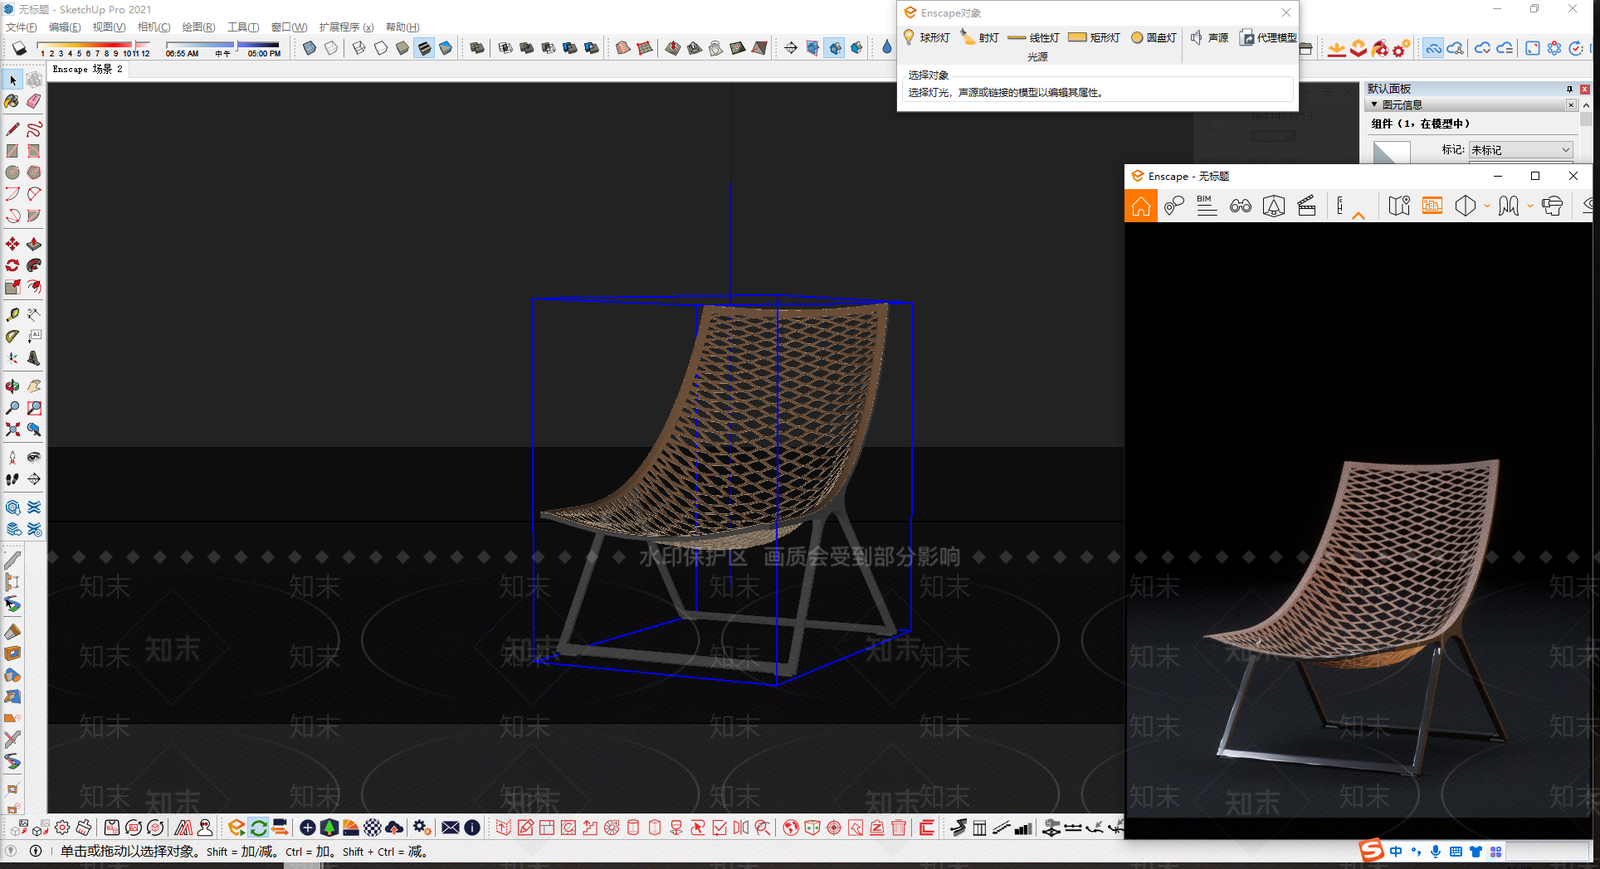This screenshot has height=869, width=1600.
Task: Toggle X-Ray face style
Action: [309, 48]
